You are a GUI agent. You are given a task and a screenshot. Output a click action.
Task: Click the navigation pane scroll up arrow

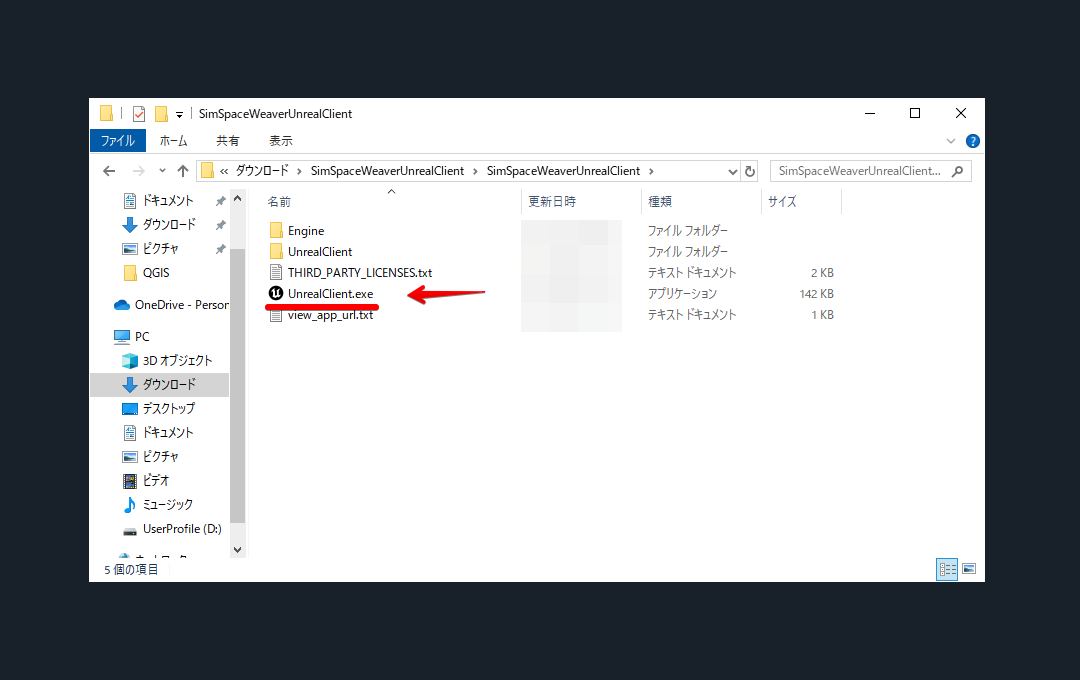coord(238,198)
